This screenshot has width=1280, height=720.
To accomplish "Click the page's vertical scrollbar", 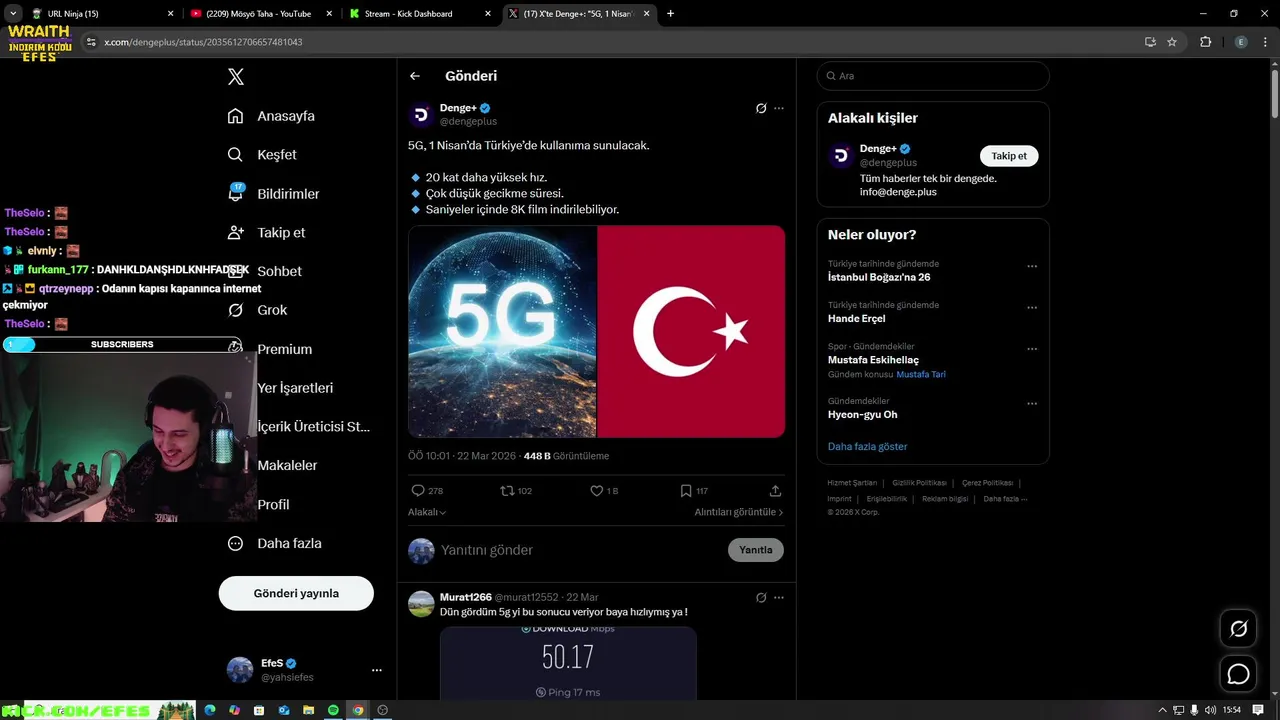I will [x=1274, y=95].
